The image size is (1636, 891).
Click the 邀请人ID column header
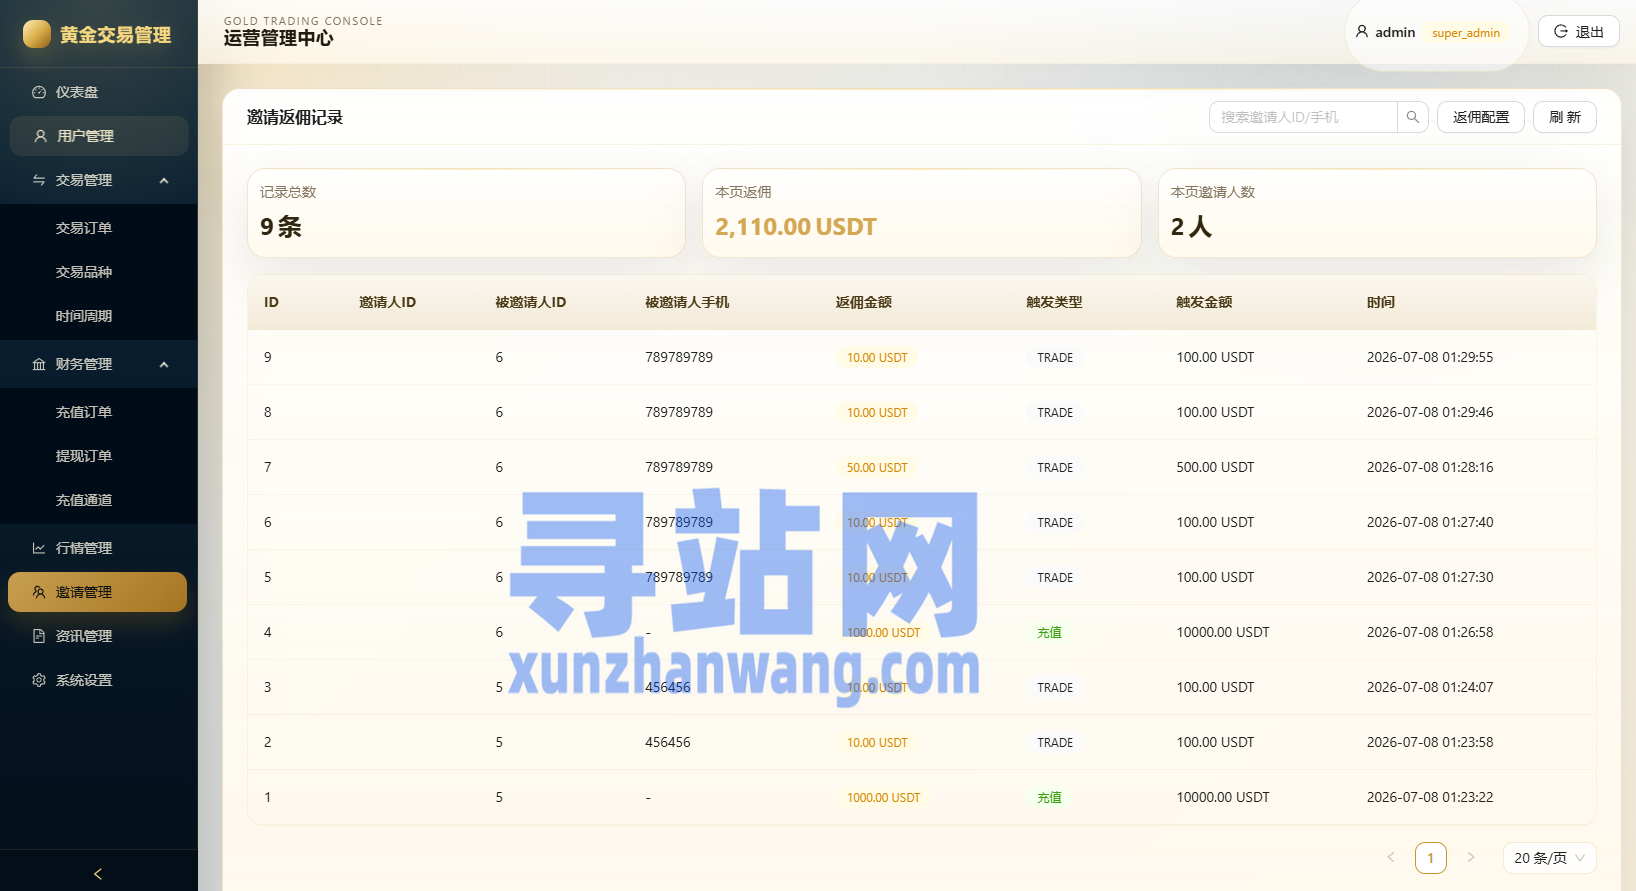point(388,302)
